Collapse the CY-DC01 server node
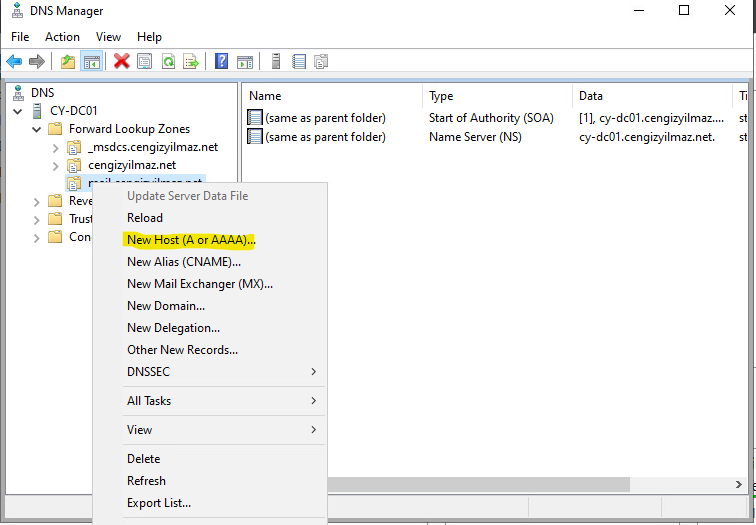This screenshot has width=756, height=525. (x=18, y=111)
